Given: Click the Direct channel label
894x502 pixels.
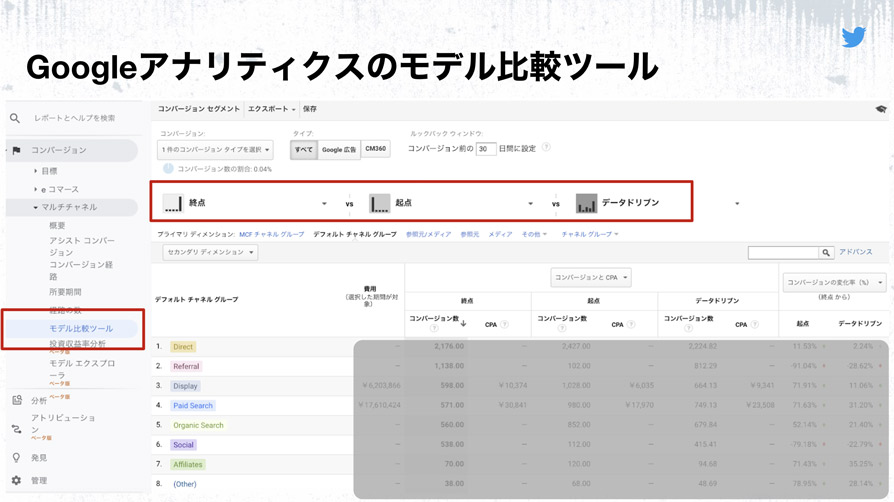Looking at the screenshot, I should click(x=183, y=347).
